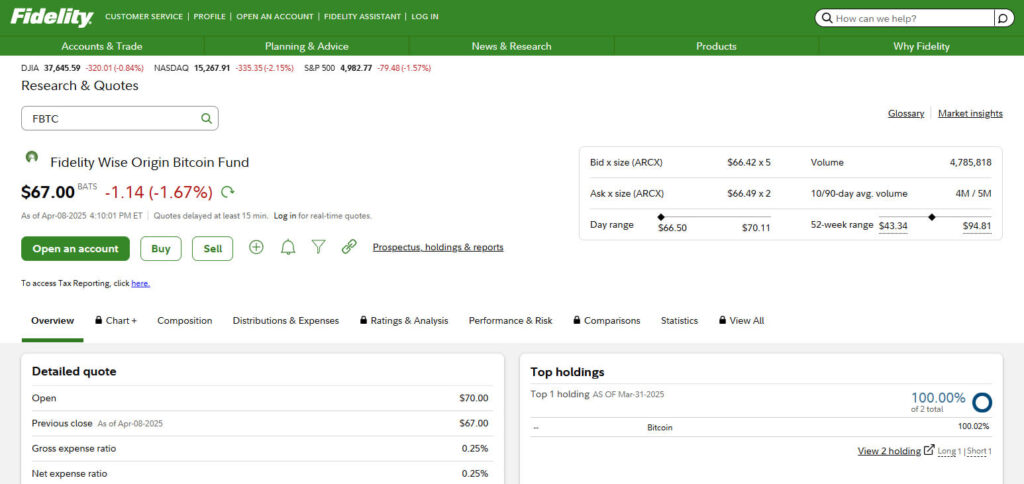Open the Statistics tab
The width and height of the screenshot is (1024, 484).
coord(679,321)
